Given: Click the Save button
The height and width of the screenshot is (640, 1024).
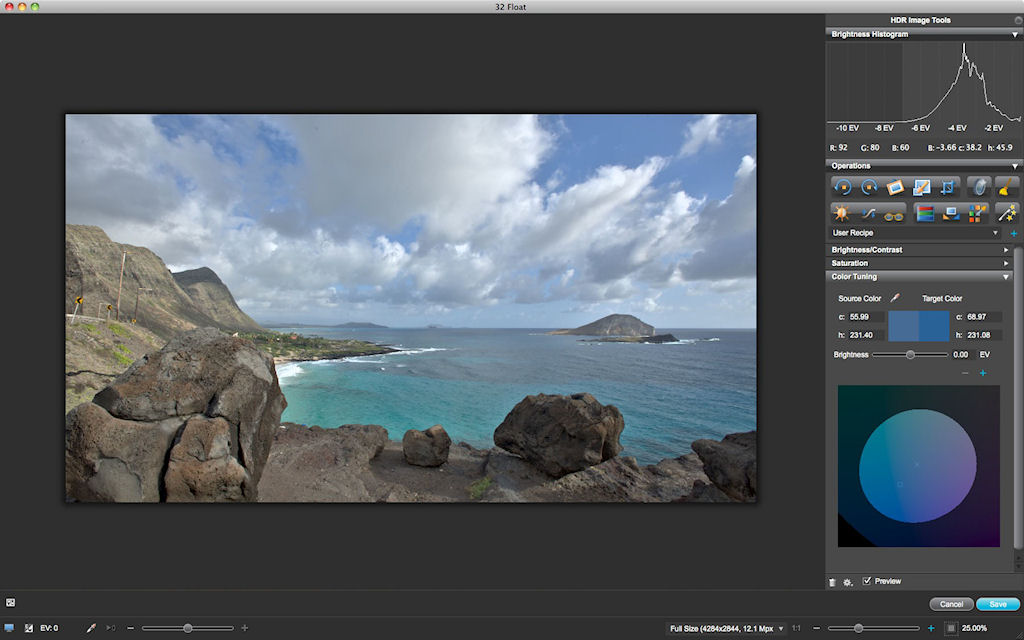Looking at the screenshot, I should point(997,604).
